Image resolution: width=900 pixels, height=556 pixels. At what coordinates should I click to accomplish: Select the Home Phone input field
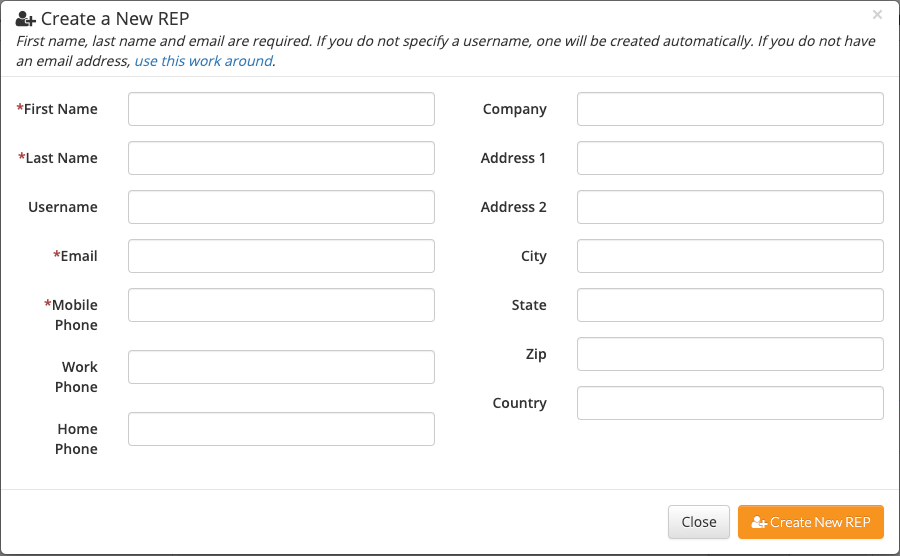click(x=281, y=429)
